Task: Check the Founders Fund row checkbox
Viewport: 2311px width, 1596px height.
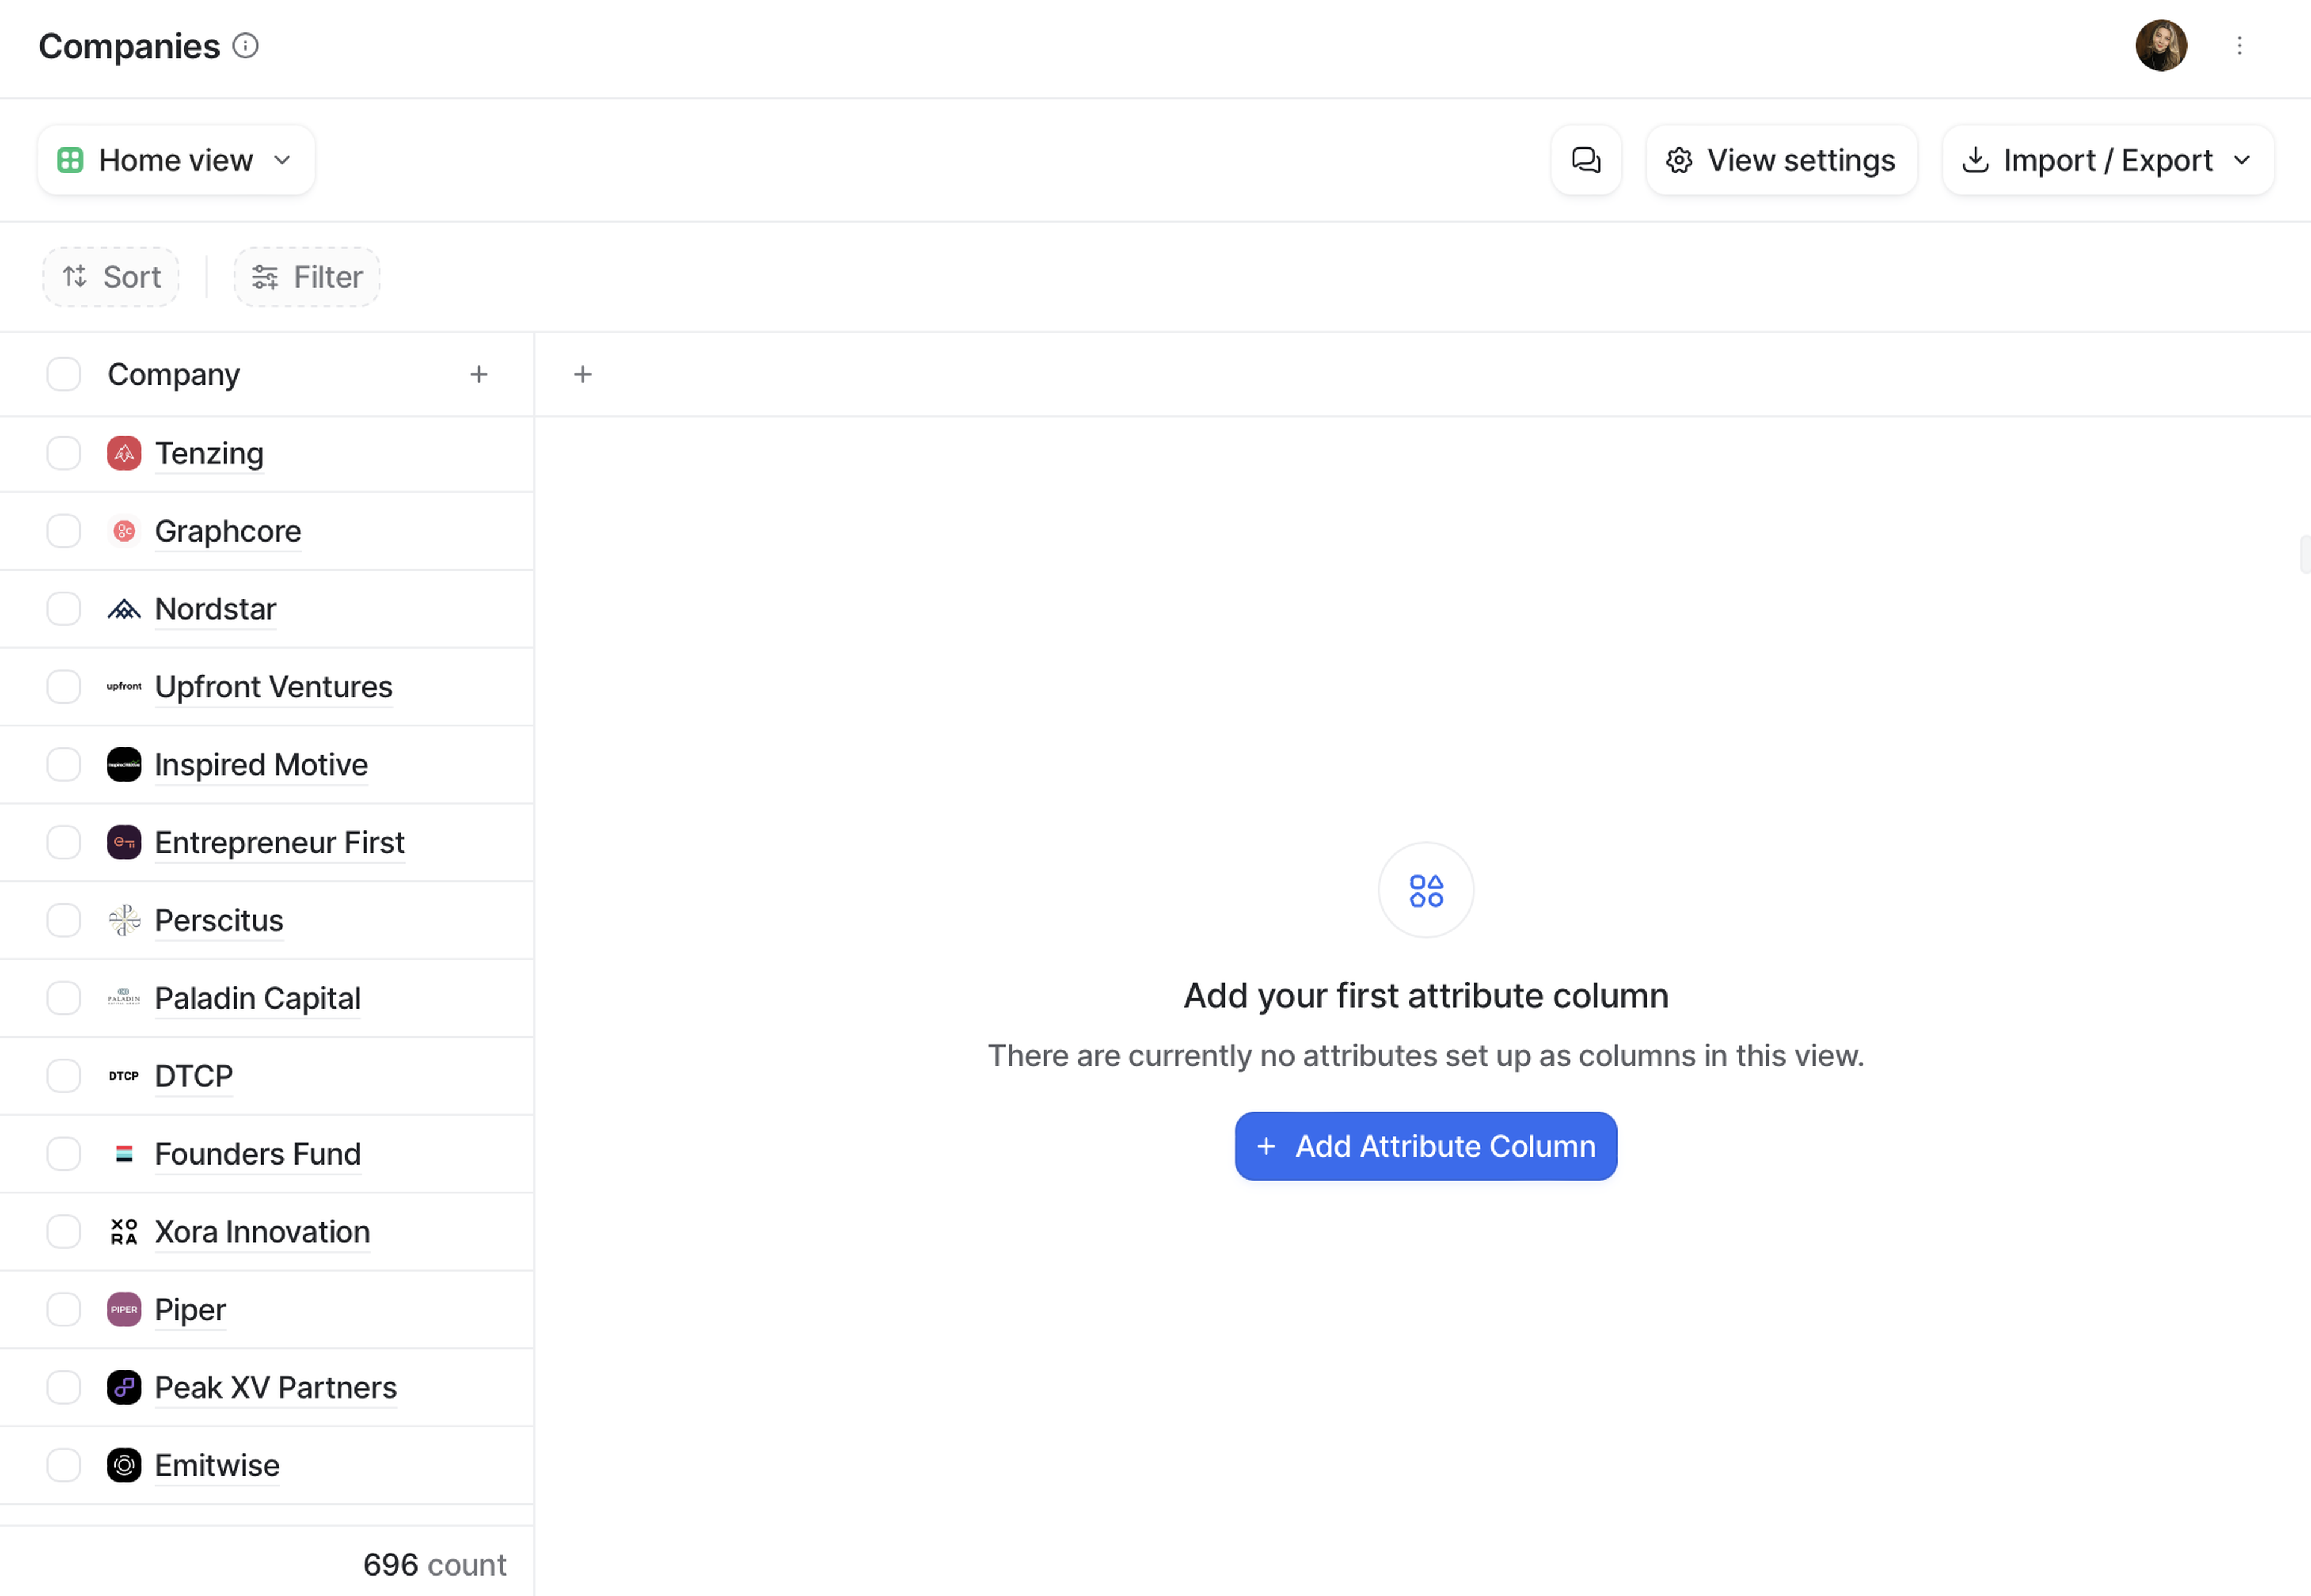Action: point(64,1154)
